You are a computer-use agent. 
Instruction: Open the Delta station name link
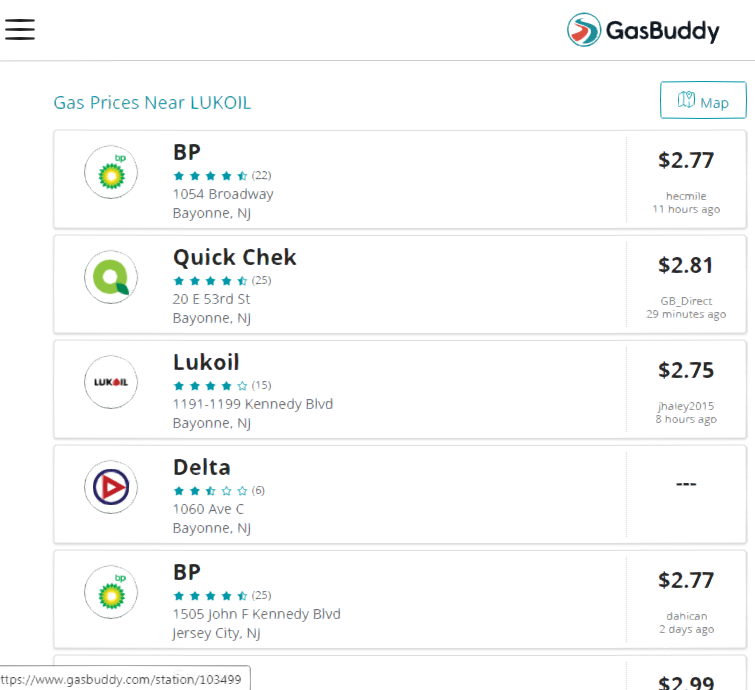[202, 467]
